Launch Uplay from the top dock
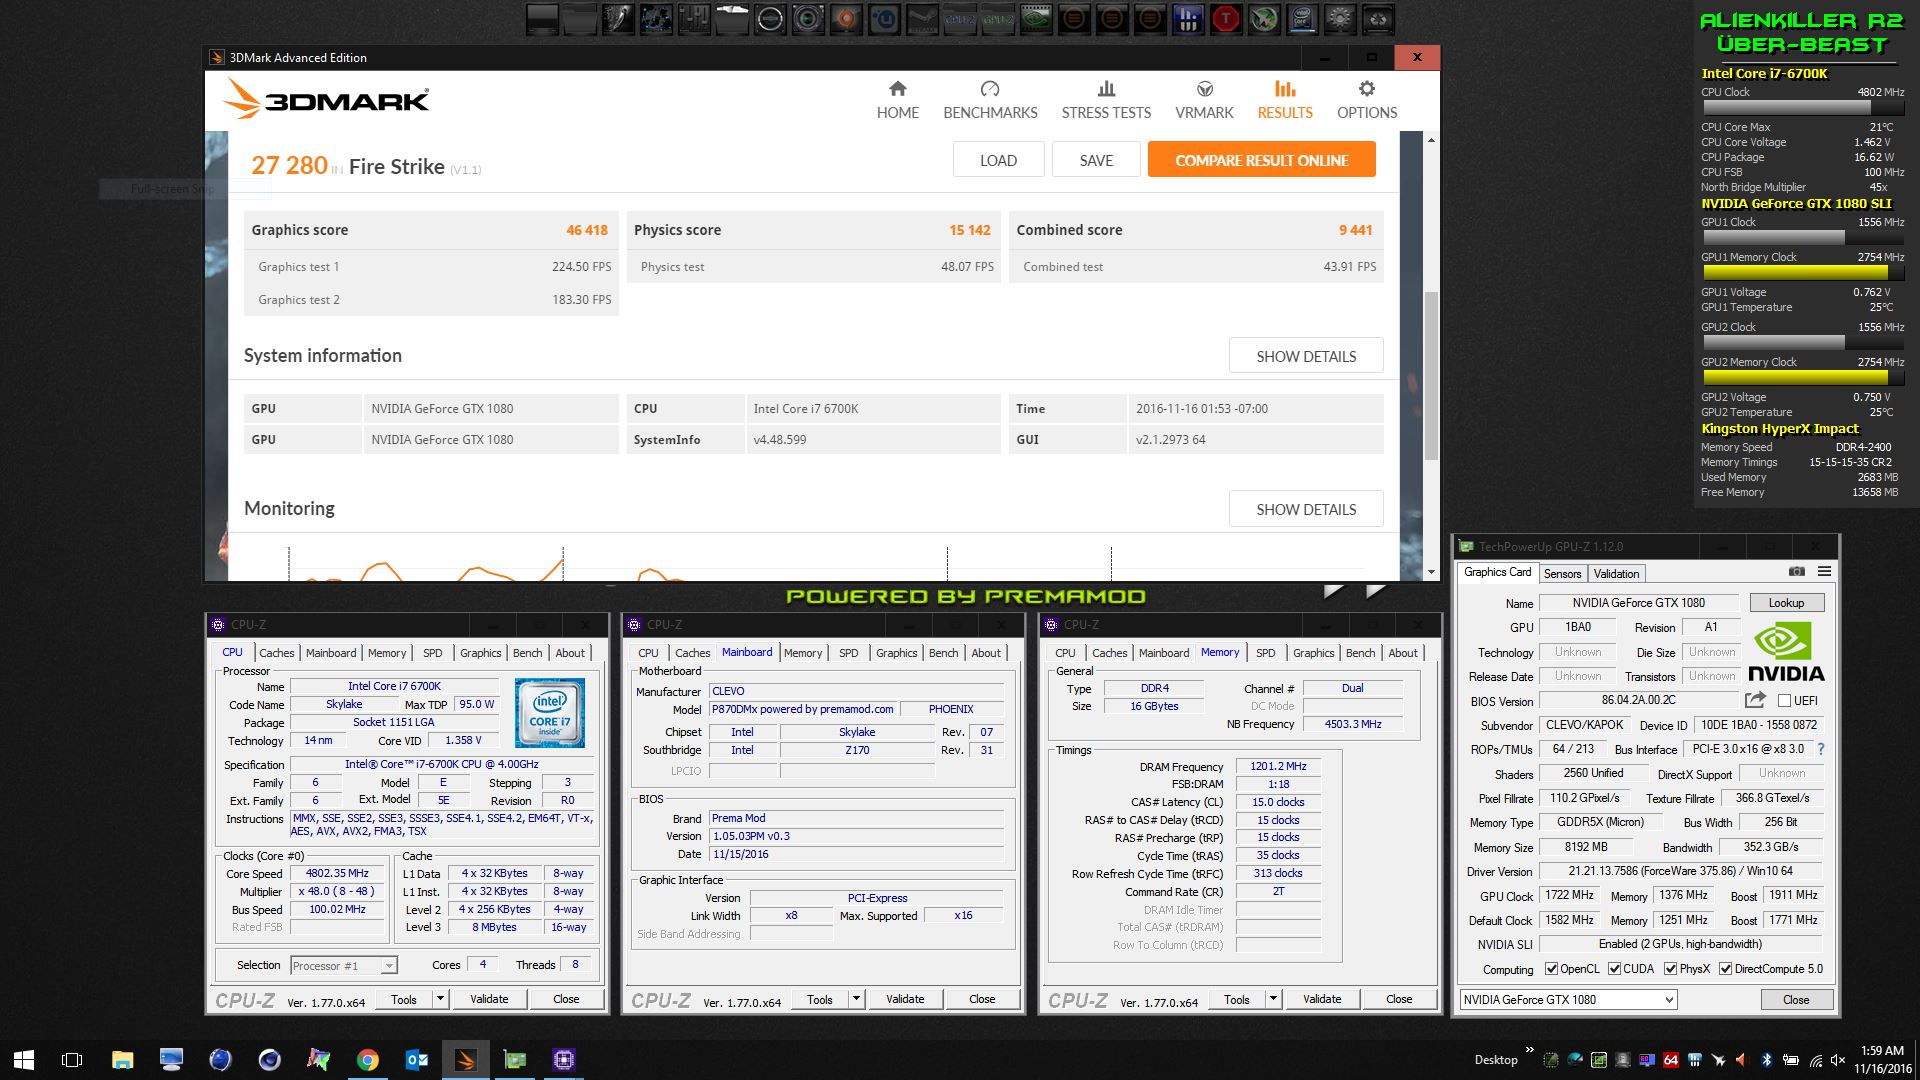 click(884, 19)
